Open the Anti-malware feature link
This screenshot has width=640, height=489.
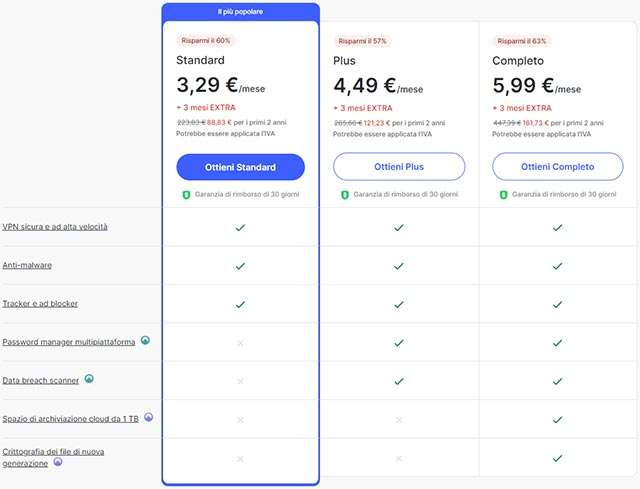pyautogui.click(x=27, y=265)
